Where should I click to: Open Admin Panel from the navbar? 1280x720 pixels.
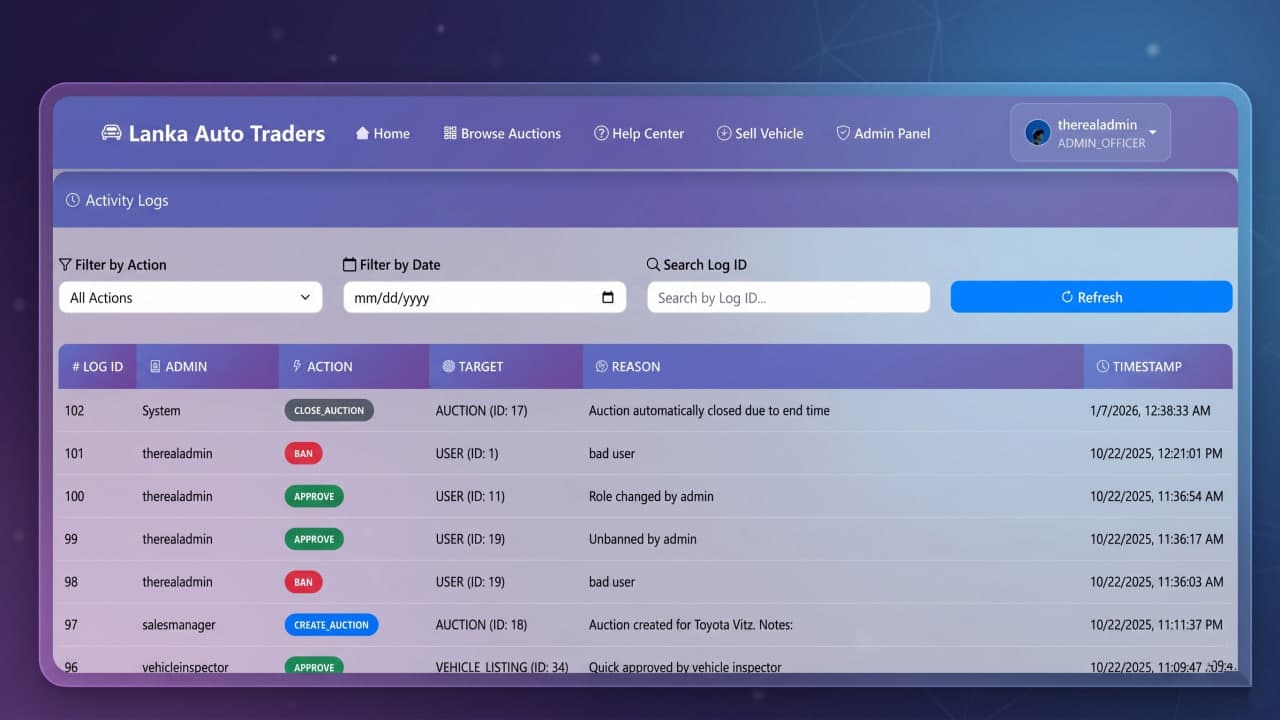pos(883,133)
